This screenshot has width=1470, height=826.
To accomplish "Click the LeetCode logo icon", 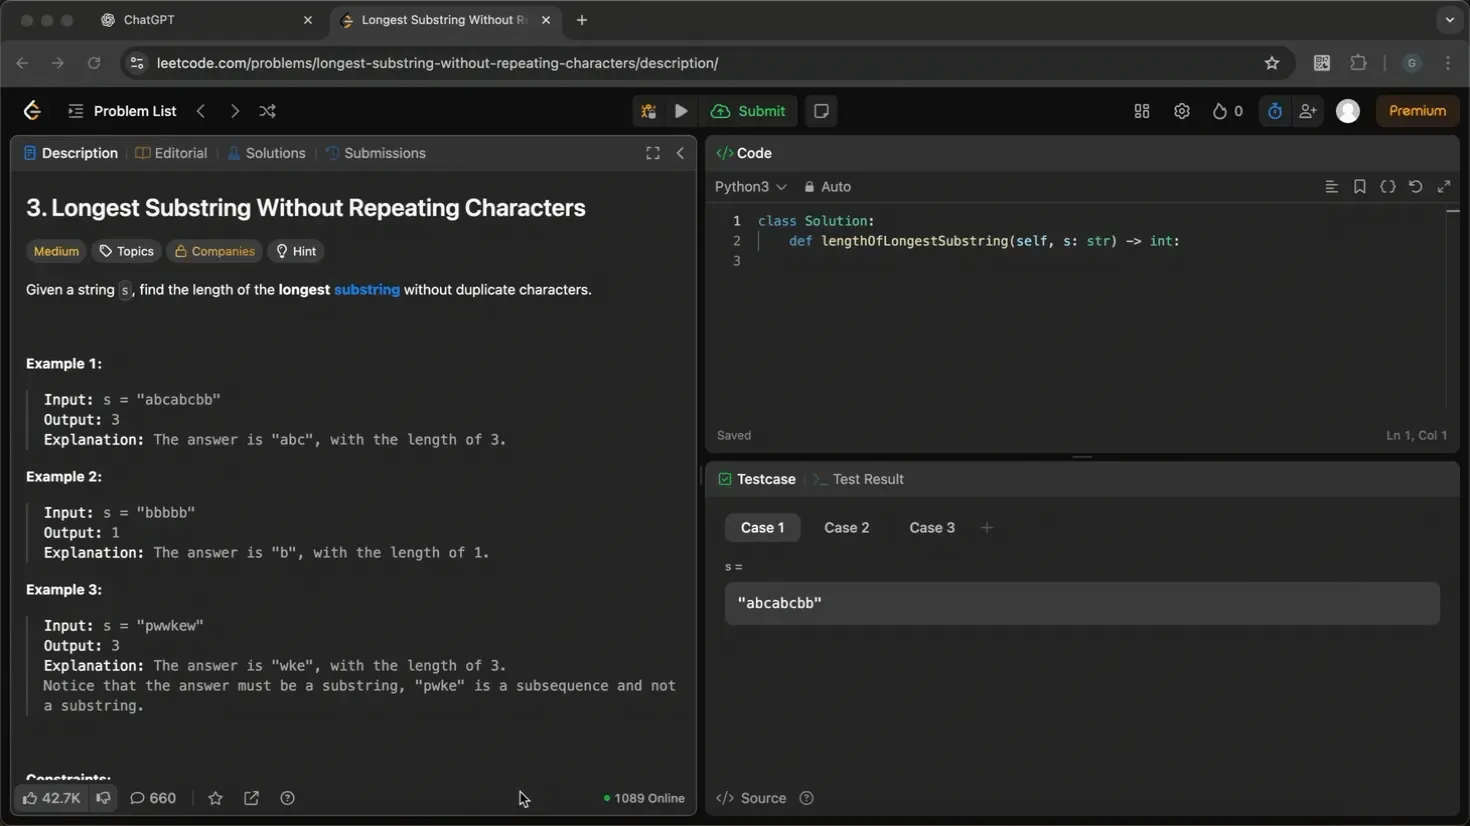I will click(32, 111).
